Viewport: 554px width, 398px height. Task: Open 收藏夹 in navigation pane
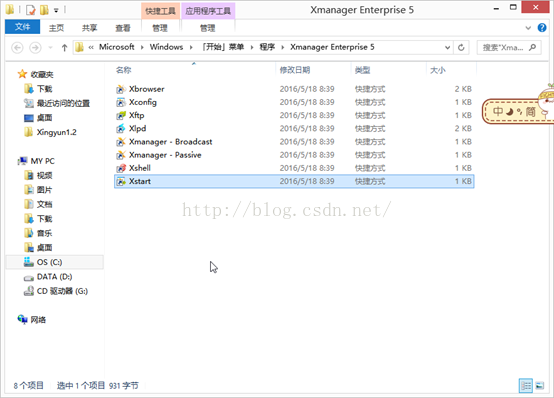(x=42, y=74)
